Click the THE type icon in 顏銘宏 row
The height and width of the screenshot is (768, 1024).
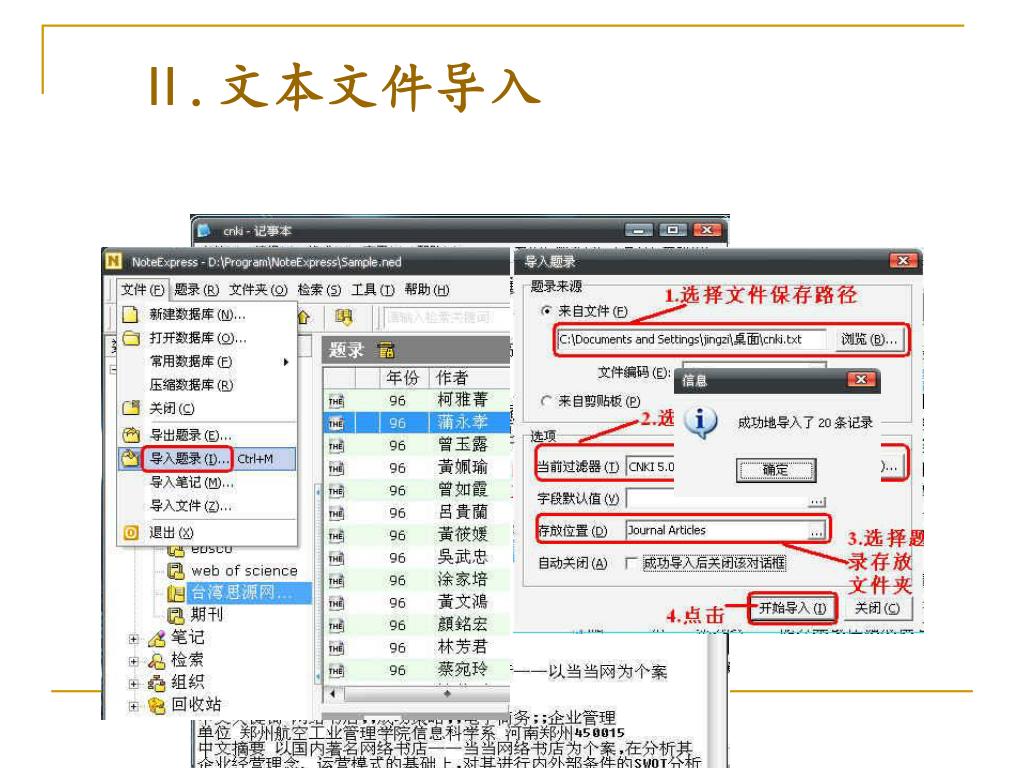(x=336, y=626)
